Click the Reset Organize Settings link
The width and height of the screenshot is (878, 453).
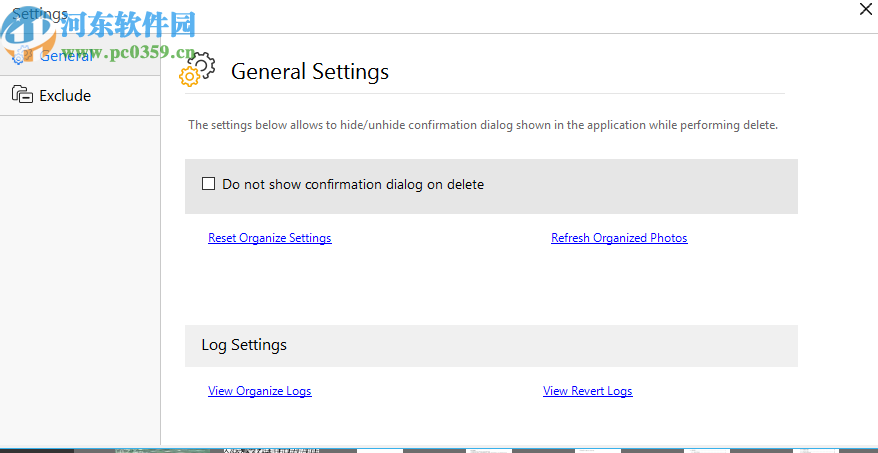[269, 238]
